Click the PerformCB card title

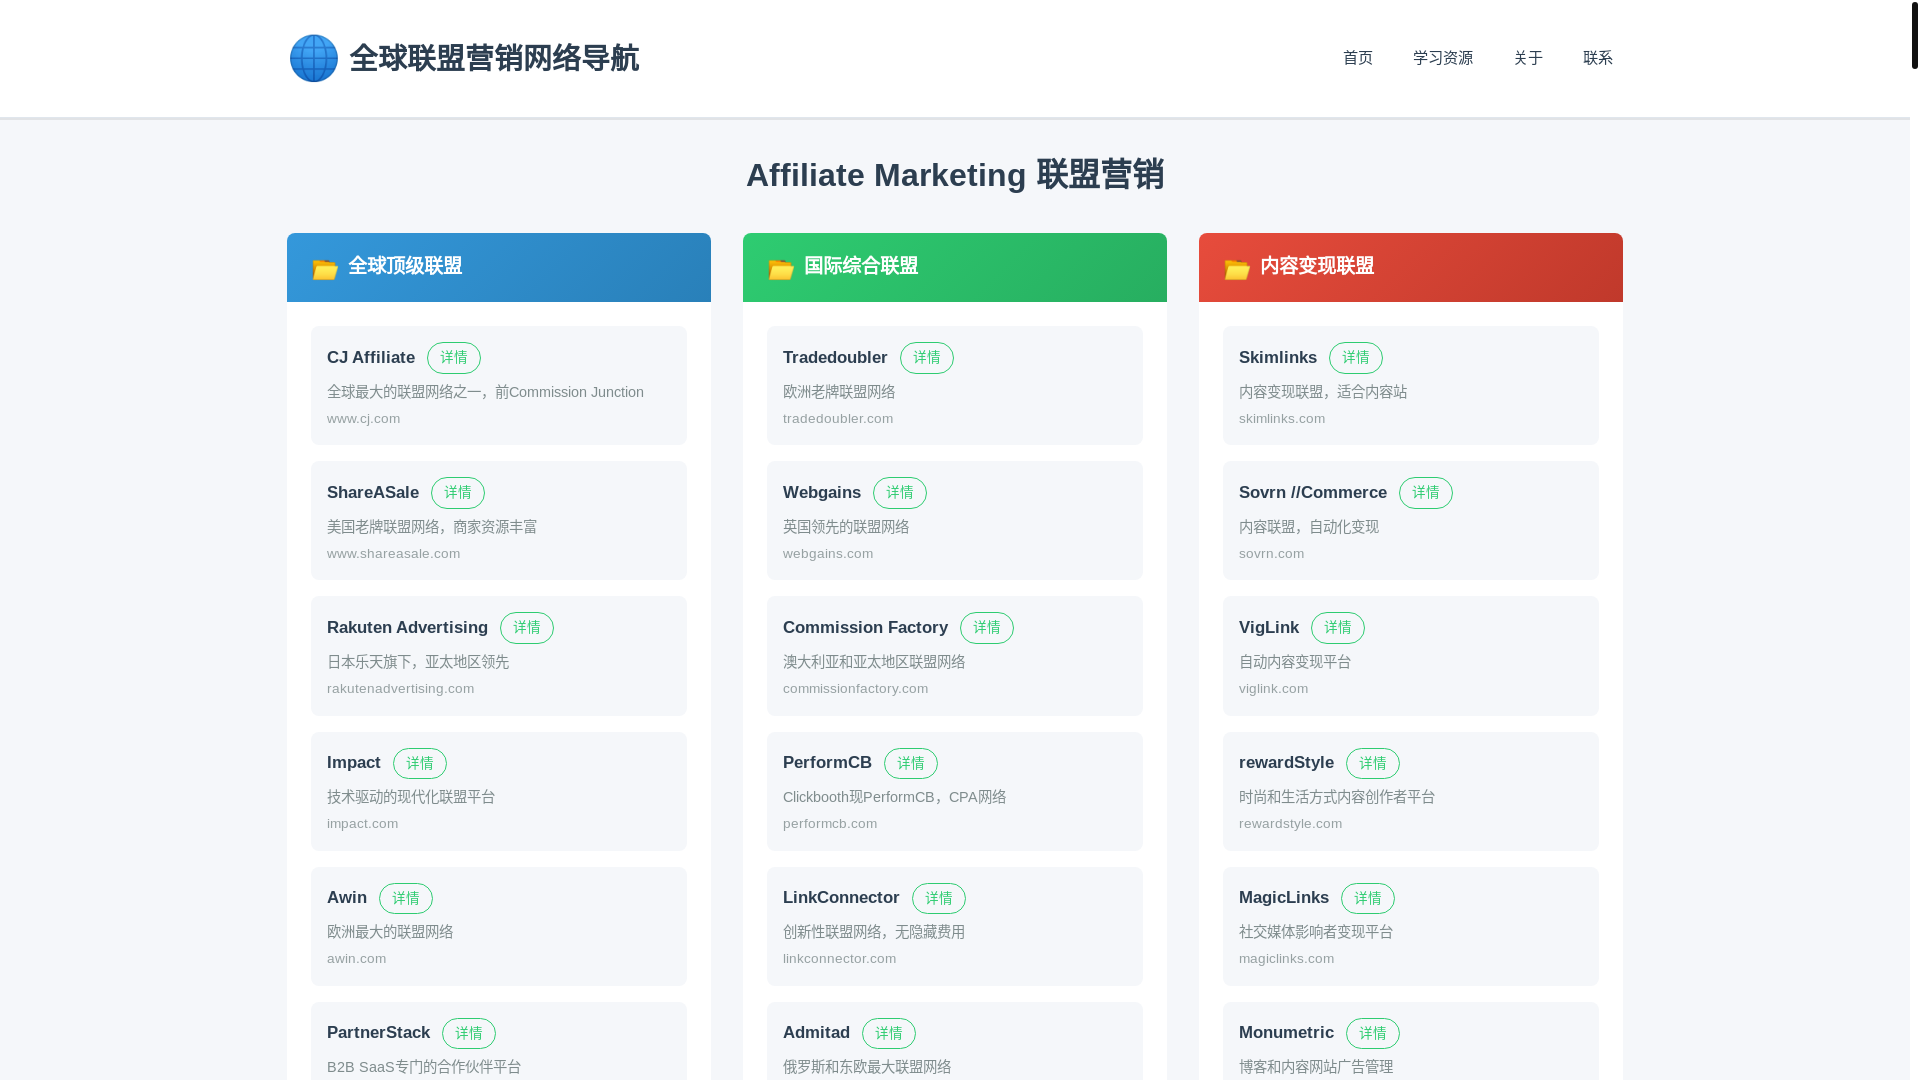827,763
